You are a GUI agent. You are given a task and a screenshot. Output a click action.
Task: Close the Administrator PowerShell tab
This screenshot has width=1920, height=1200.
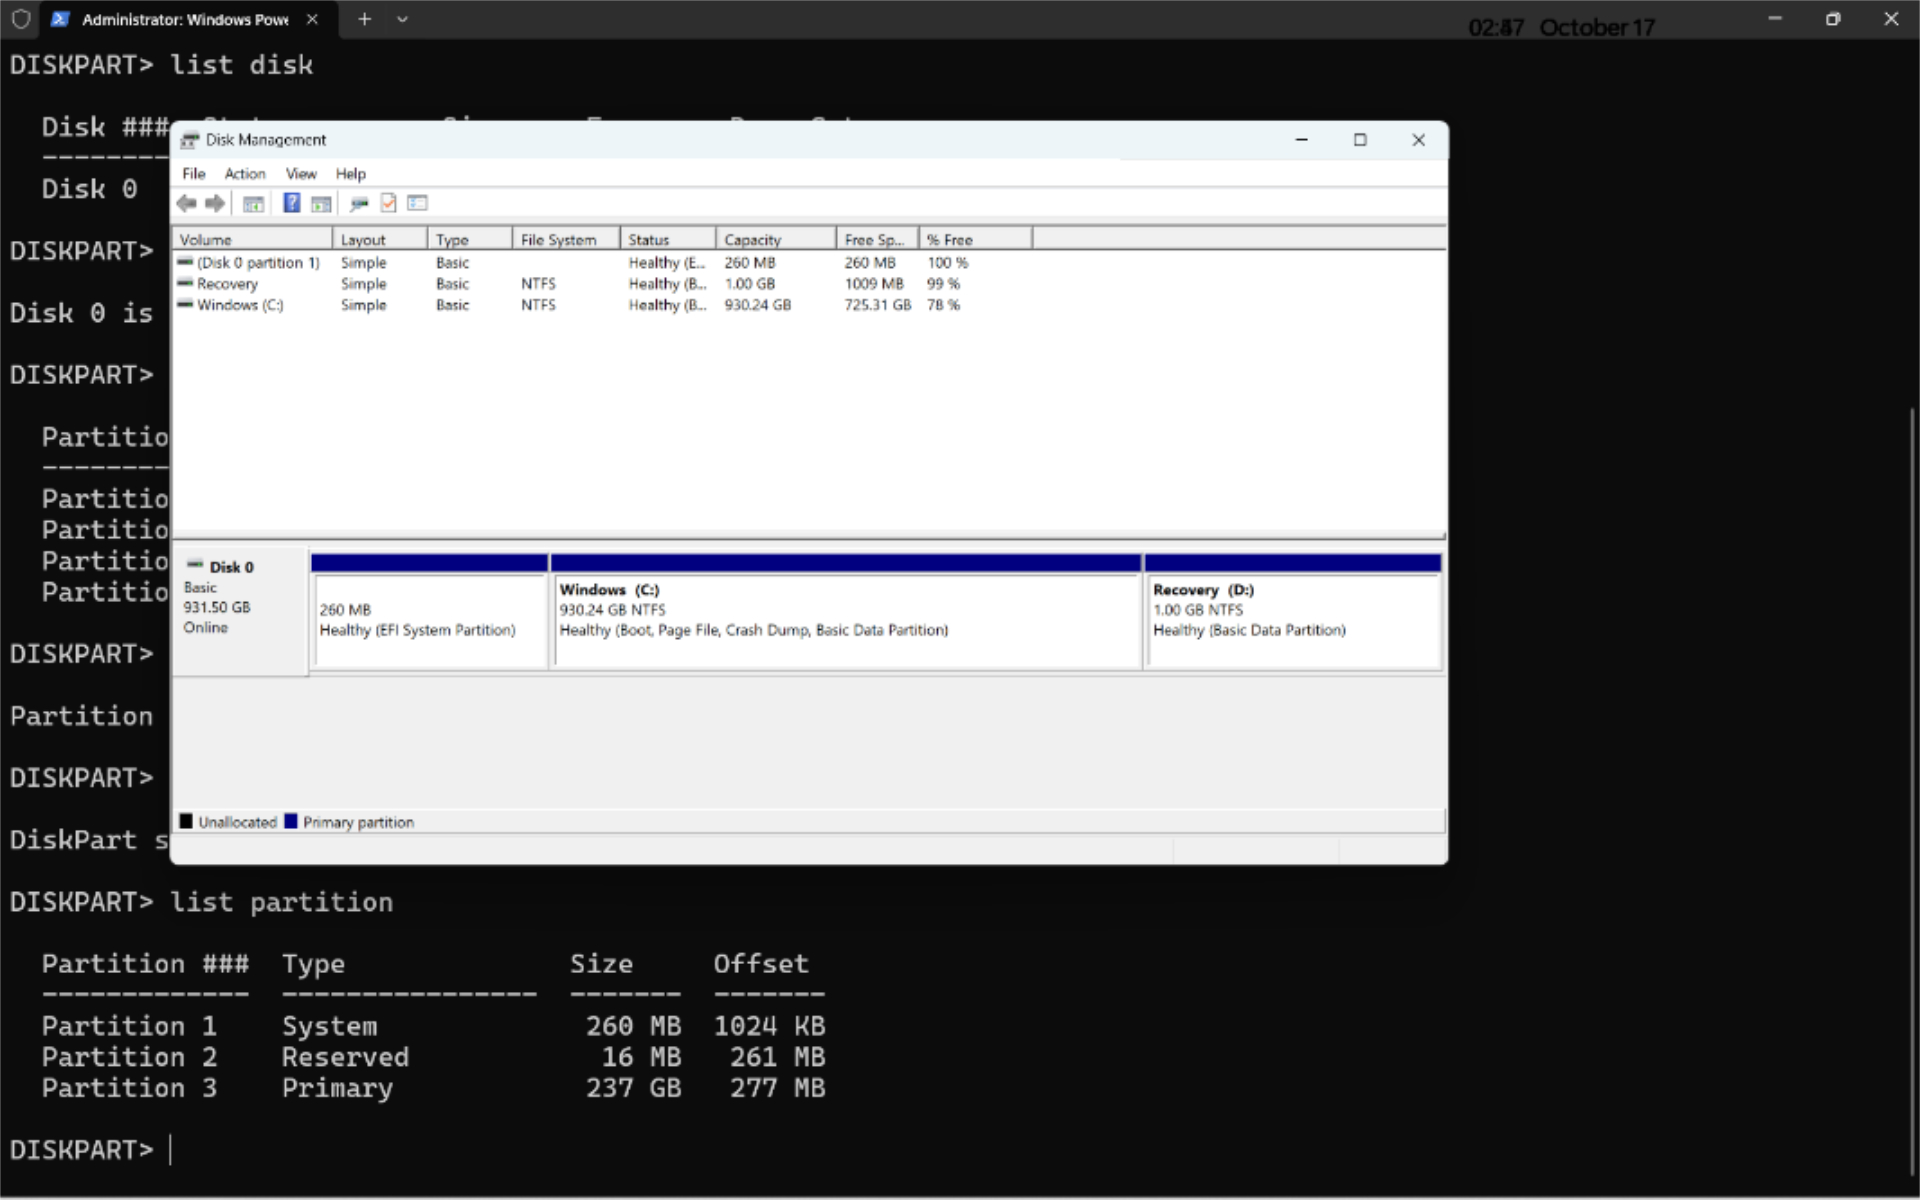point(312,19)
